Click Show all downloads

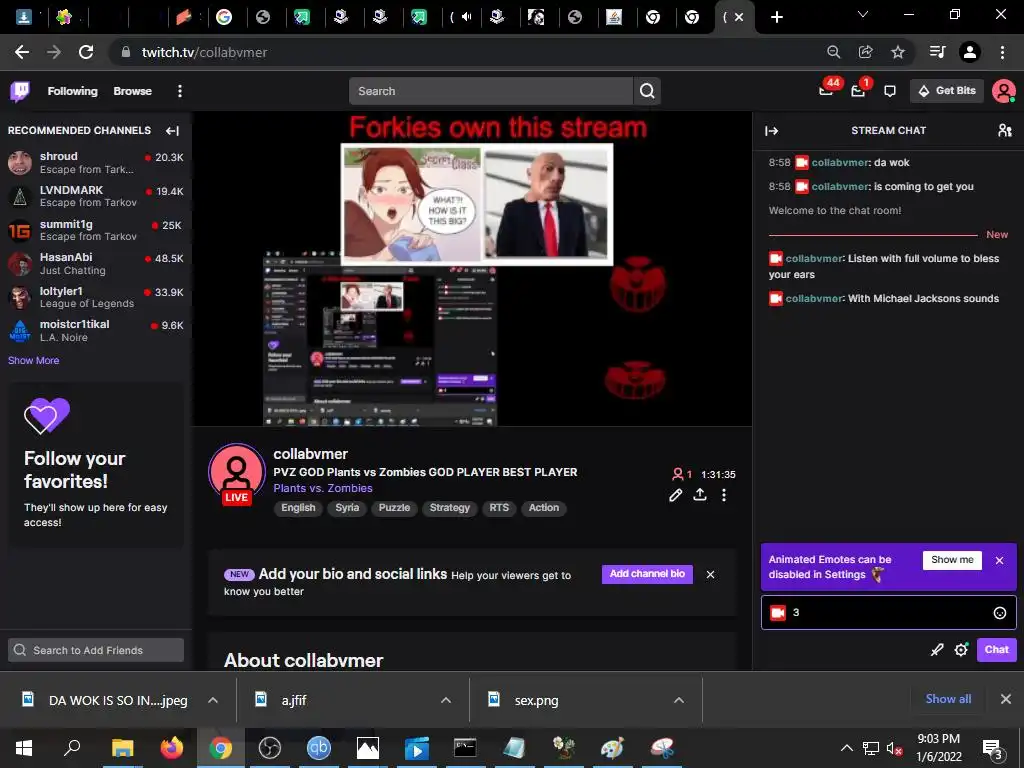pyautogui.click(x=948, y=699)
